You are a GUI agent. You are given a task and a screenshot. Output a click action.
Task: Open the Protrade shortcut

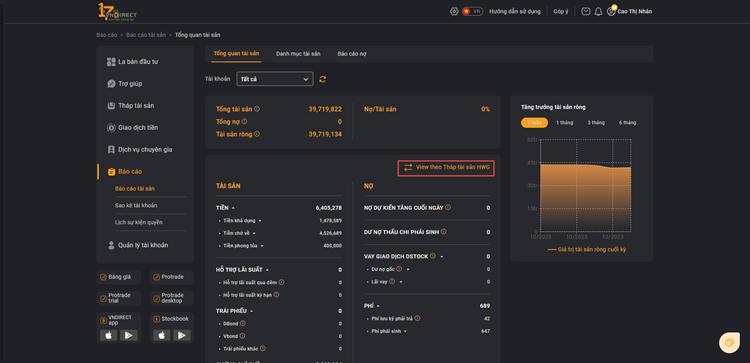(172, 277)
